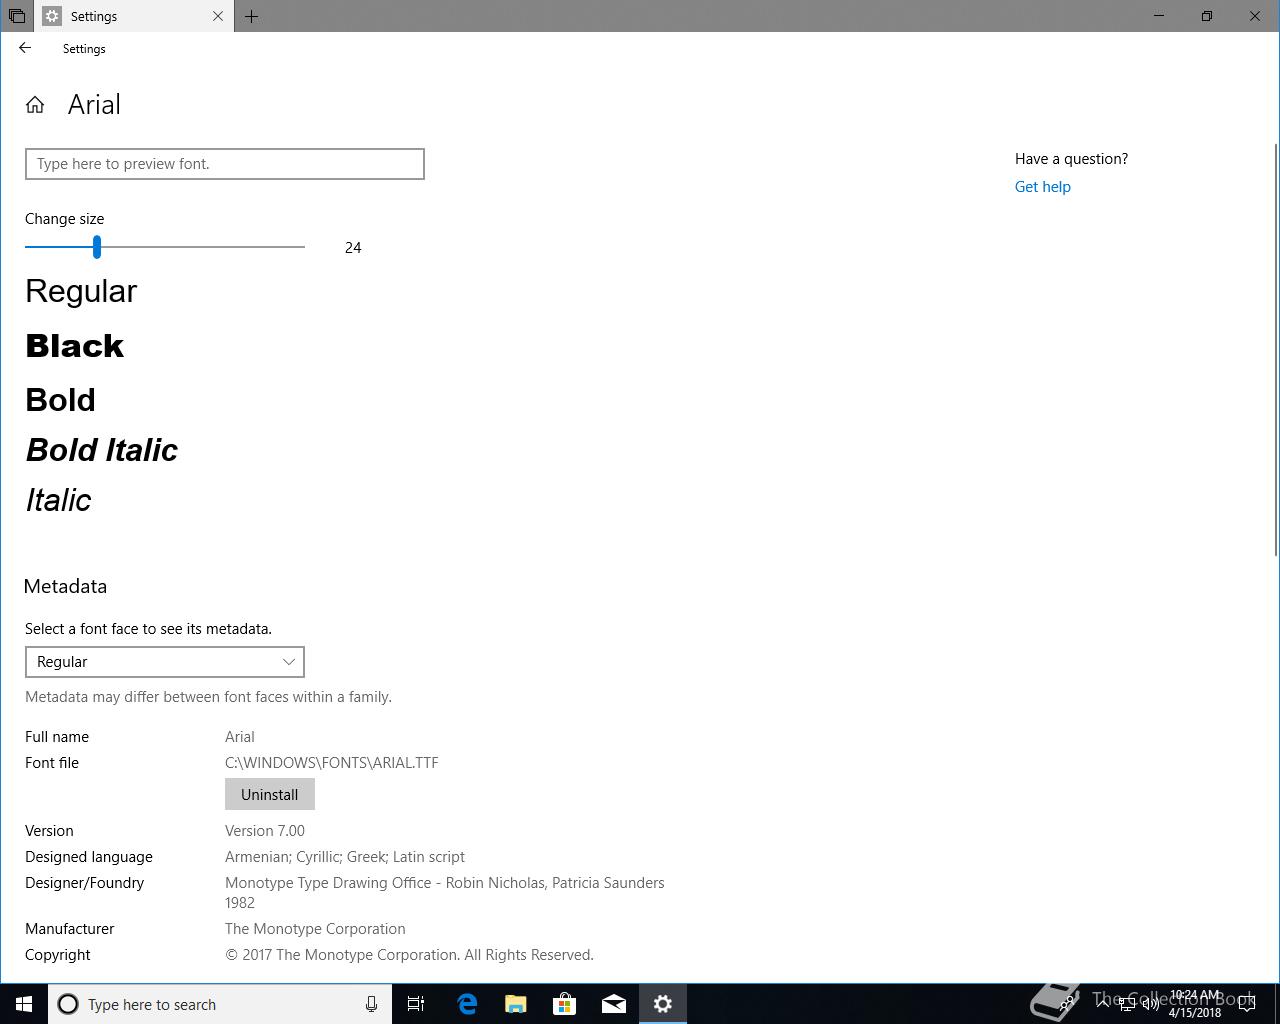Viewport: 1280px width, 1024px height.
Task: Click the Black font face preview
Action: pyautogui.click(x=75, y=346)
